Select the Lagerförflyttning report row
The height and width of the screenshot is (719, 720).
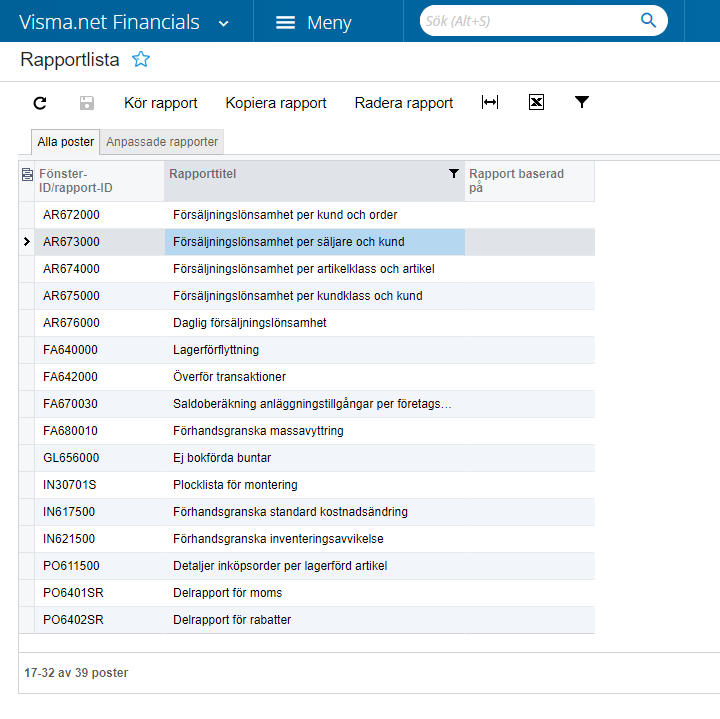(x=216, y=350)
